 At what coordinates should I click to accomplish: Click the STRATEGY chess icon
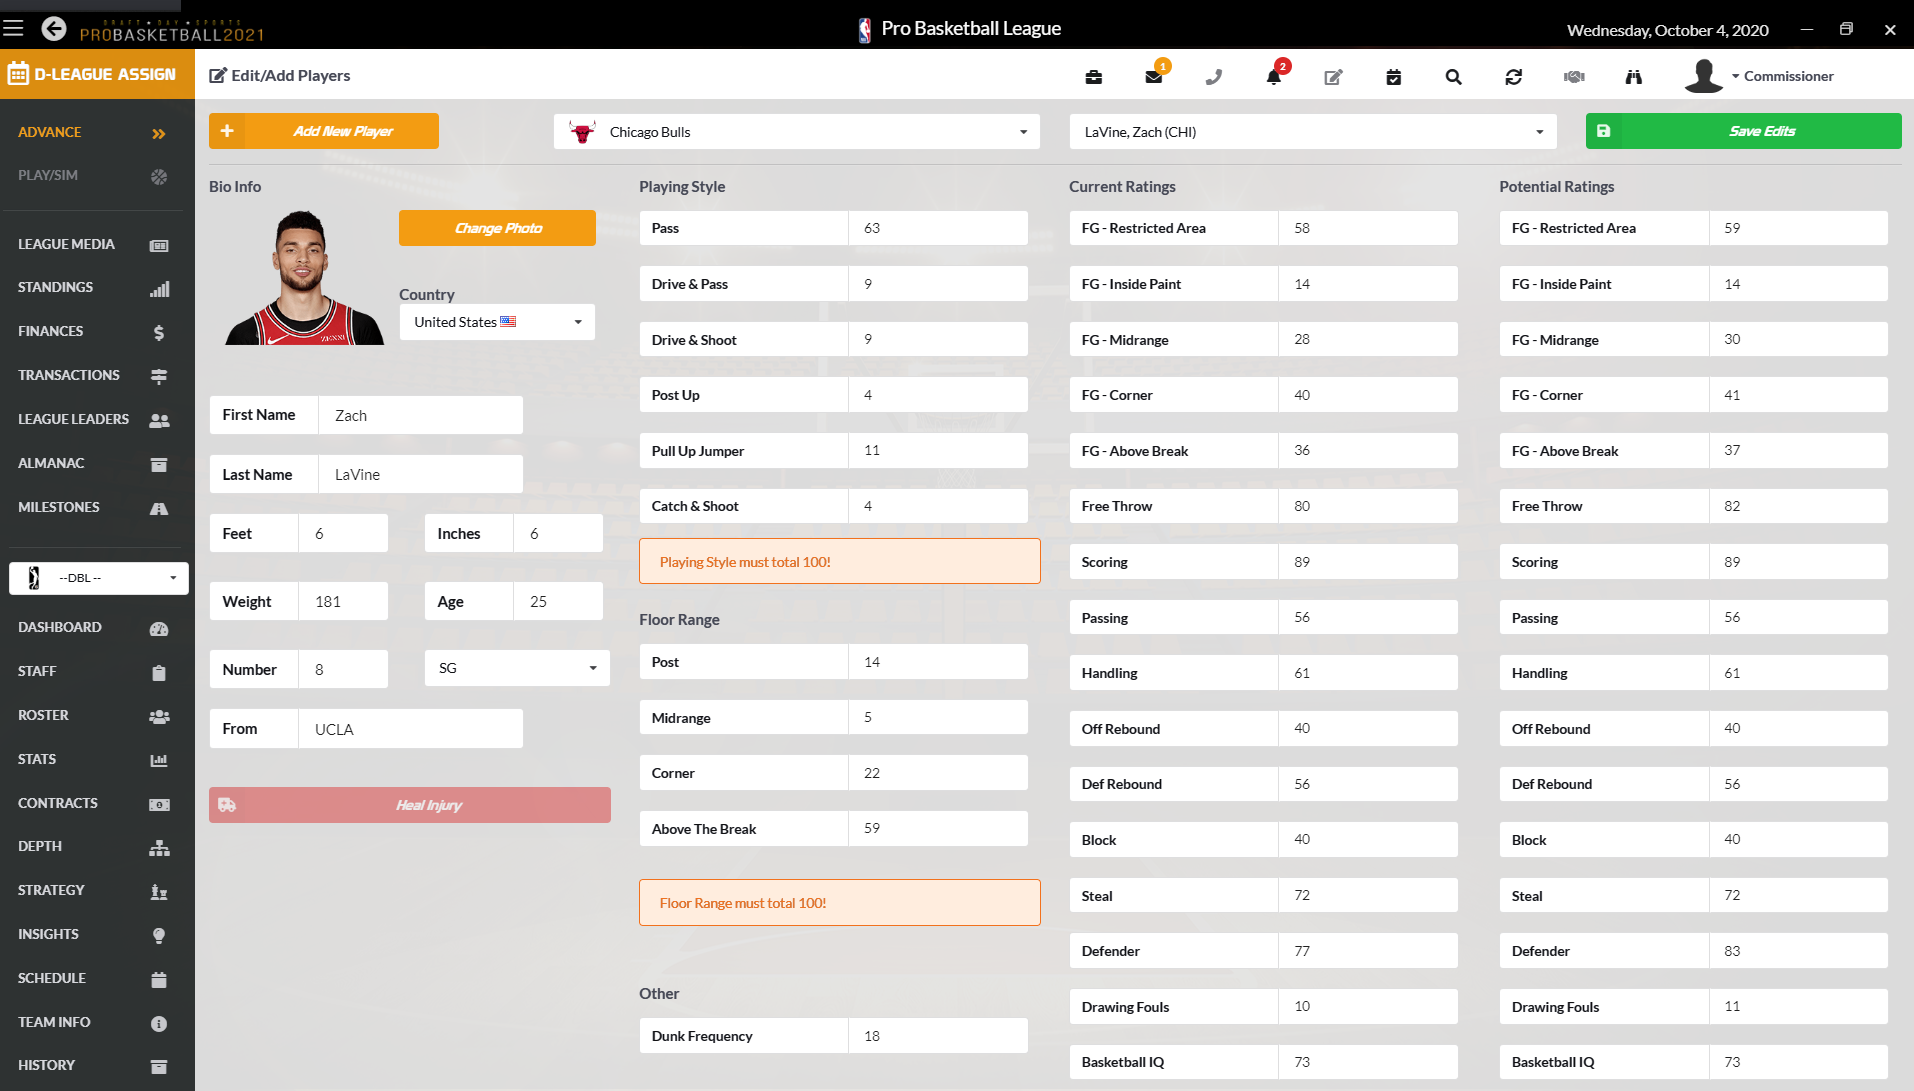click(x=159, y=892)
